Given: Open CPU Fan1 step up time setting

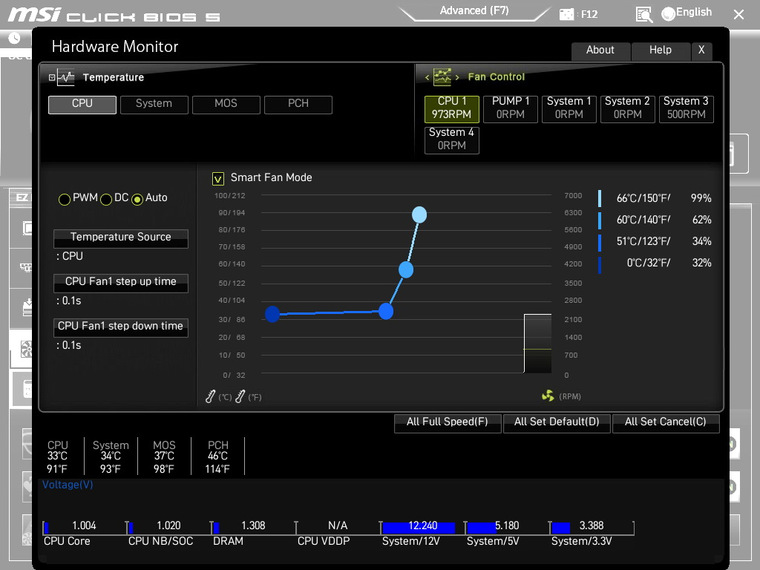Looking at the screenshot, I should coord(121,283).
